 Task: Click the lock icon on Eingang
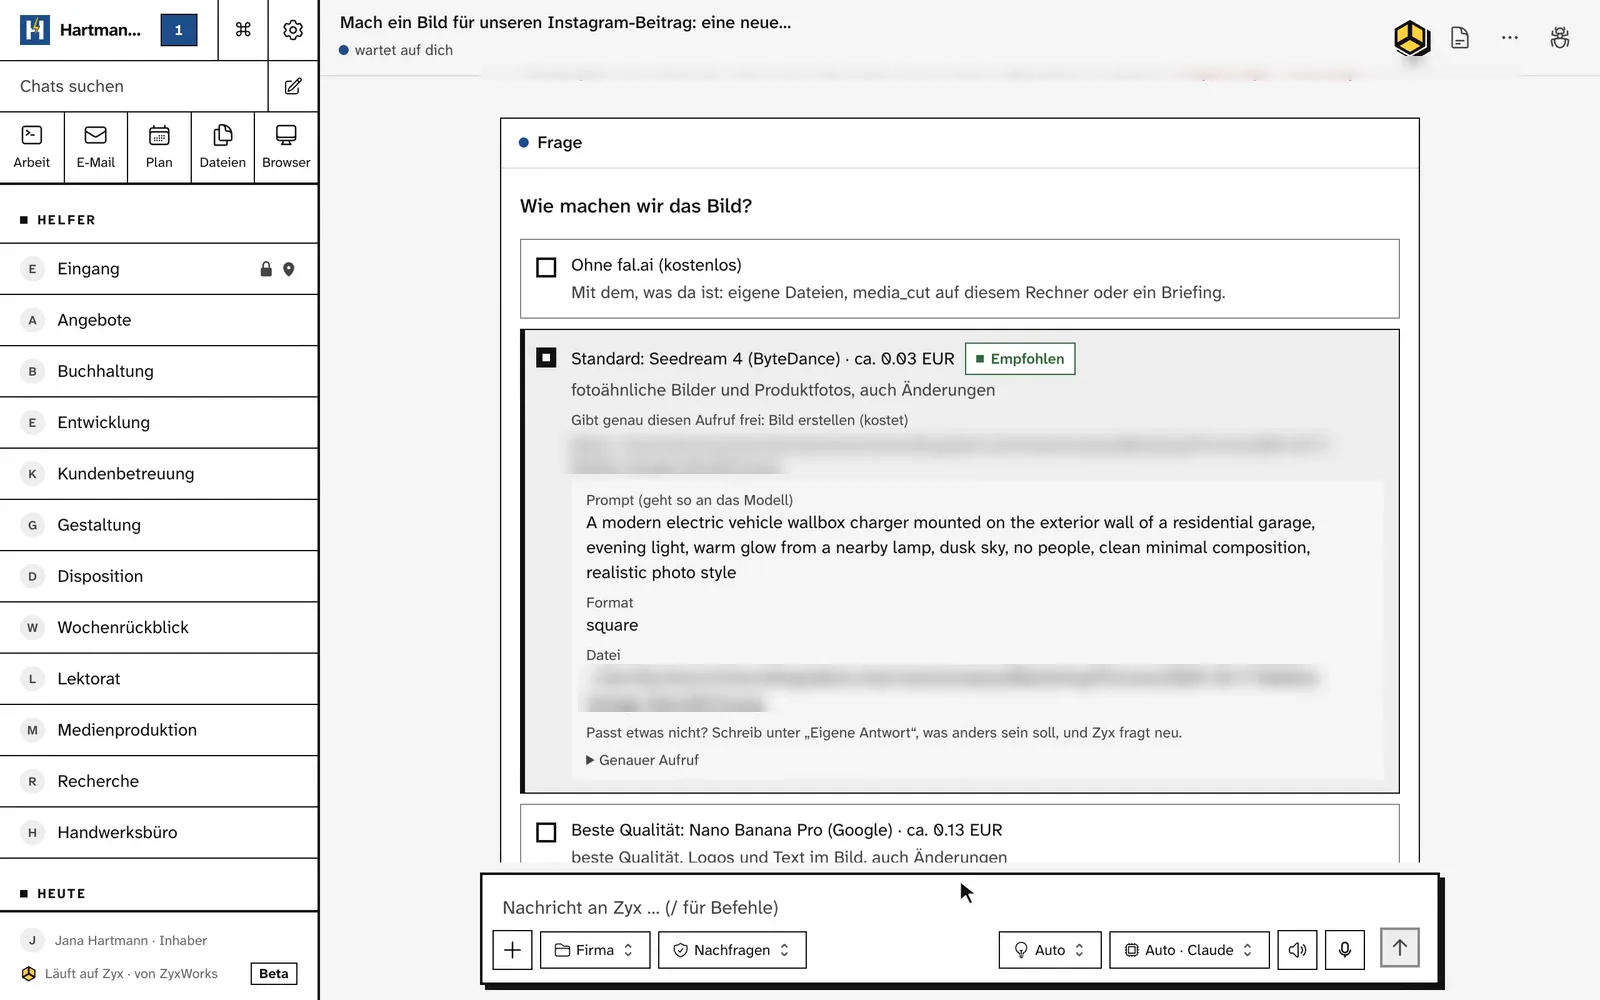tap(266, 269)
